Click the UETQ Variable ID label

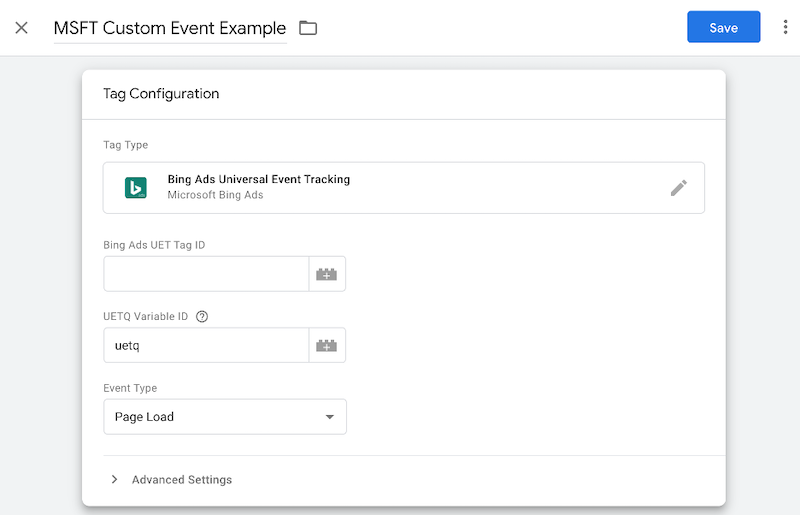(145, 316)
